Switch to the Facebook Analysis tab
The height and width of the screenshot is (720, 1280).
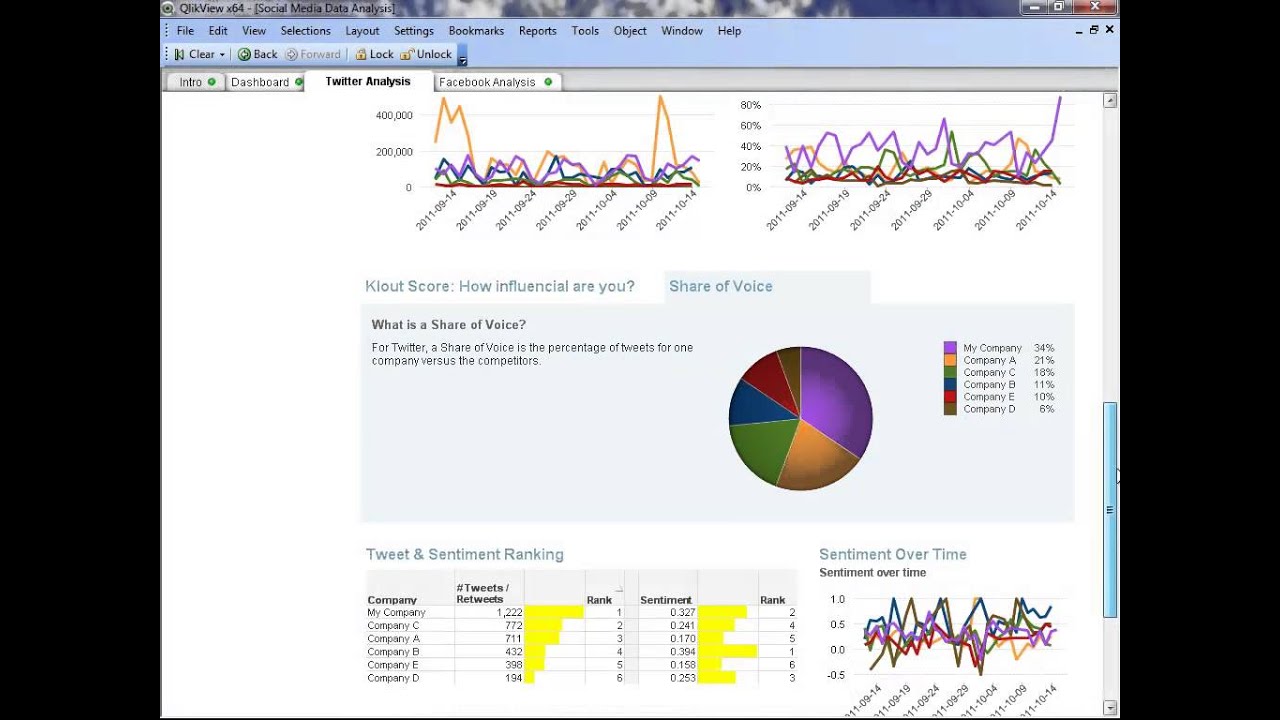495,82
